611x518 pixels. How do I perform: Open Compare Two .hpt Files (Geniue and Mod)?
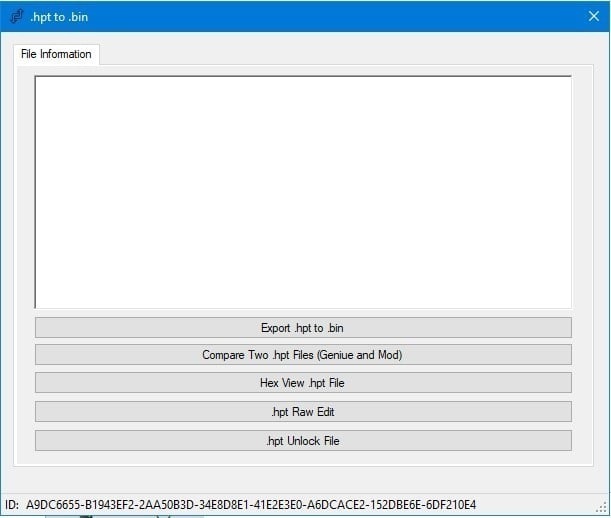point(303,355)
